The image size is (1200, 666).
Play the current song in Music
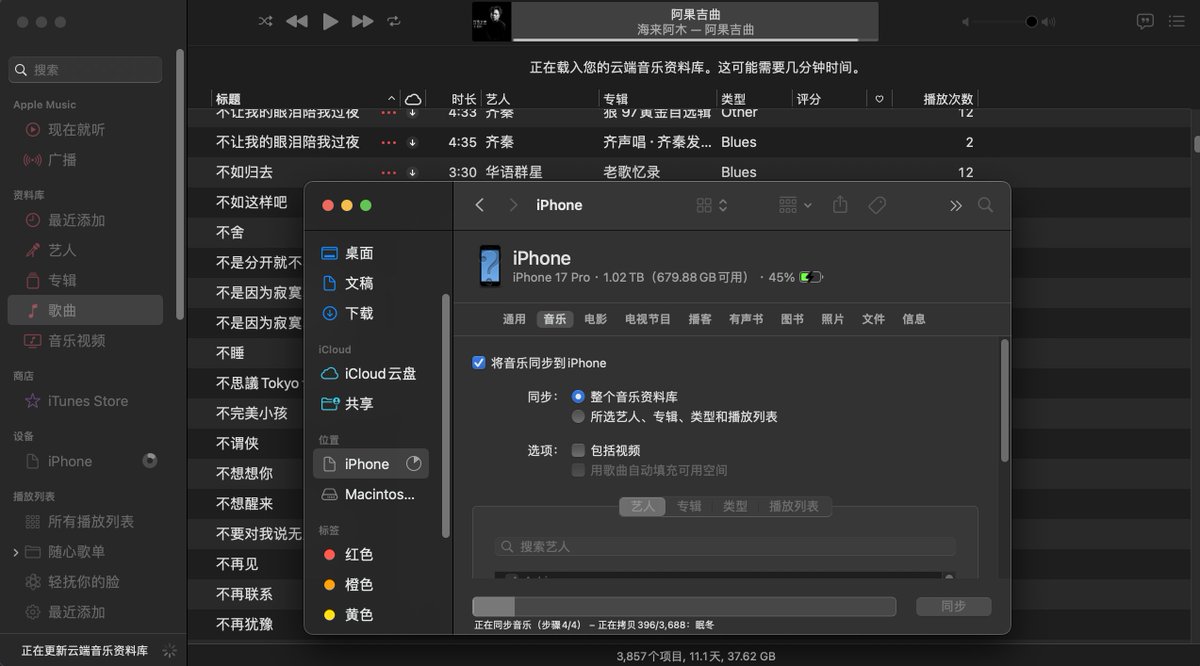[x=330, y=21]
